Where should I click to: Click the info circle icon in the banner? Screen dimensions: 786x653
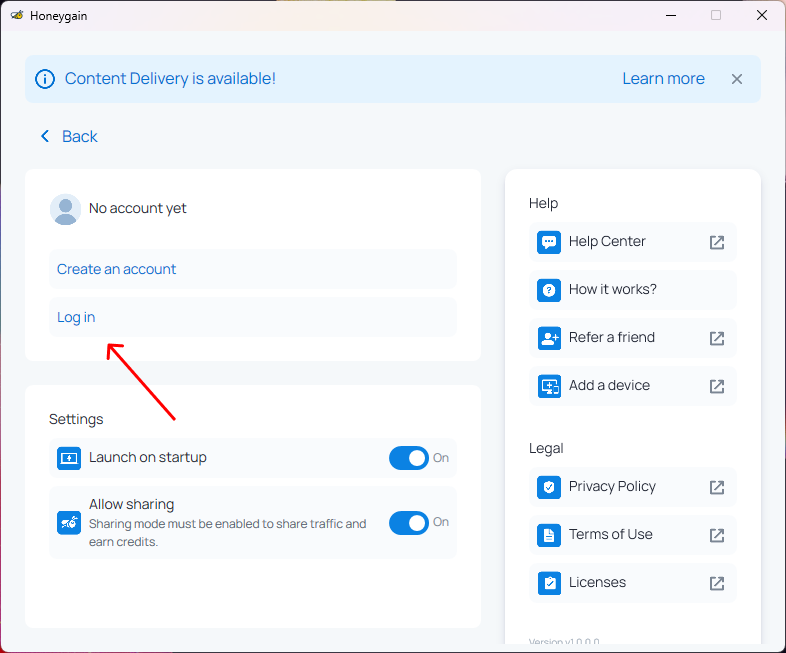45,79
